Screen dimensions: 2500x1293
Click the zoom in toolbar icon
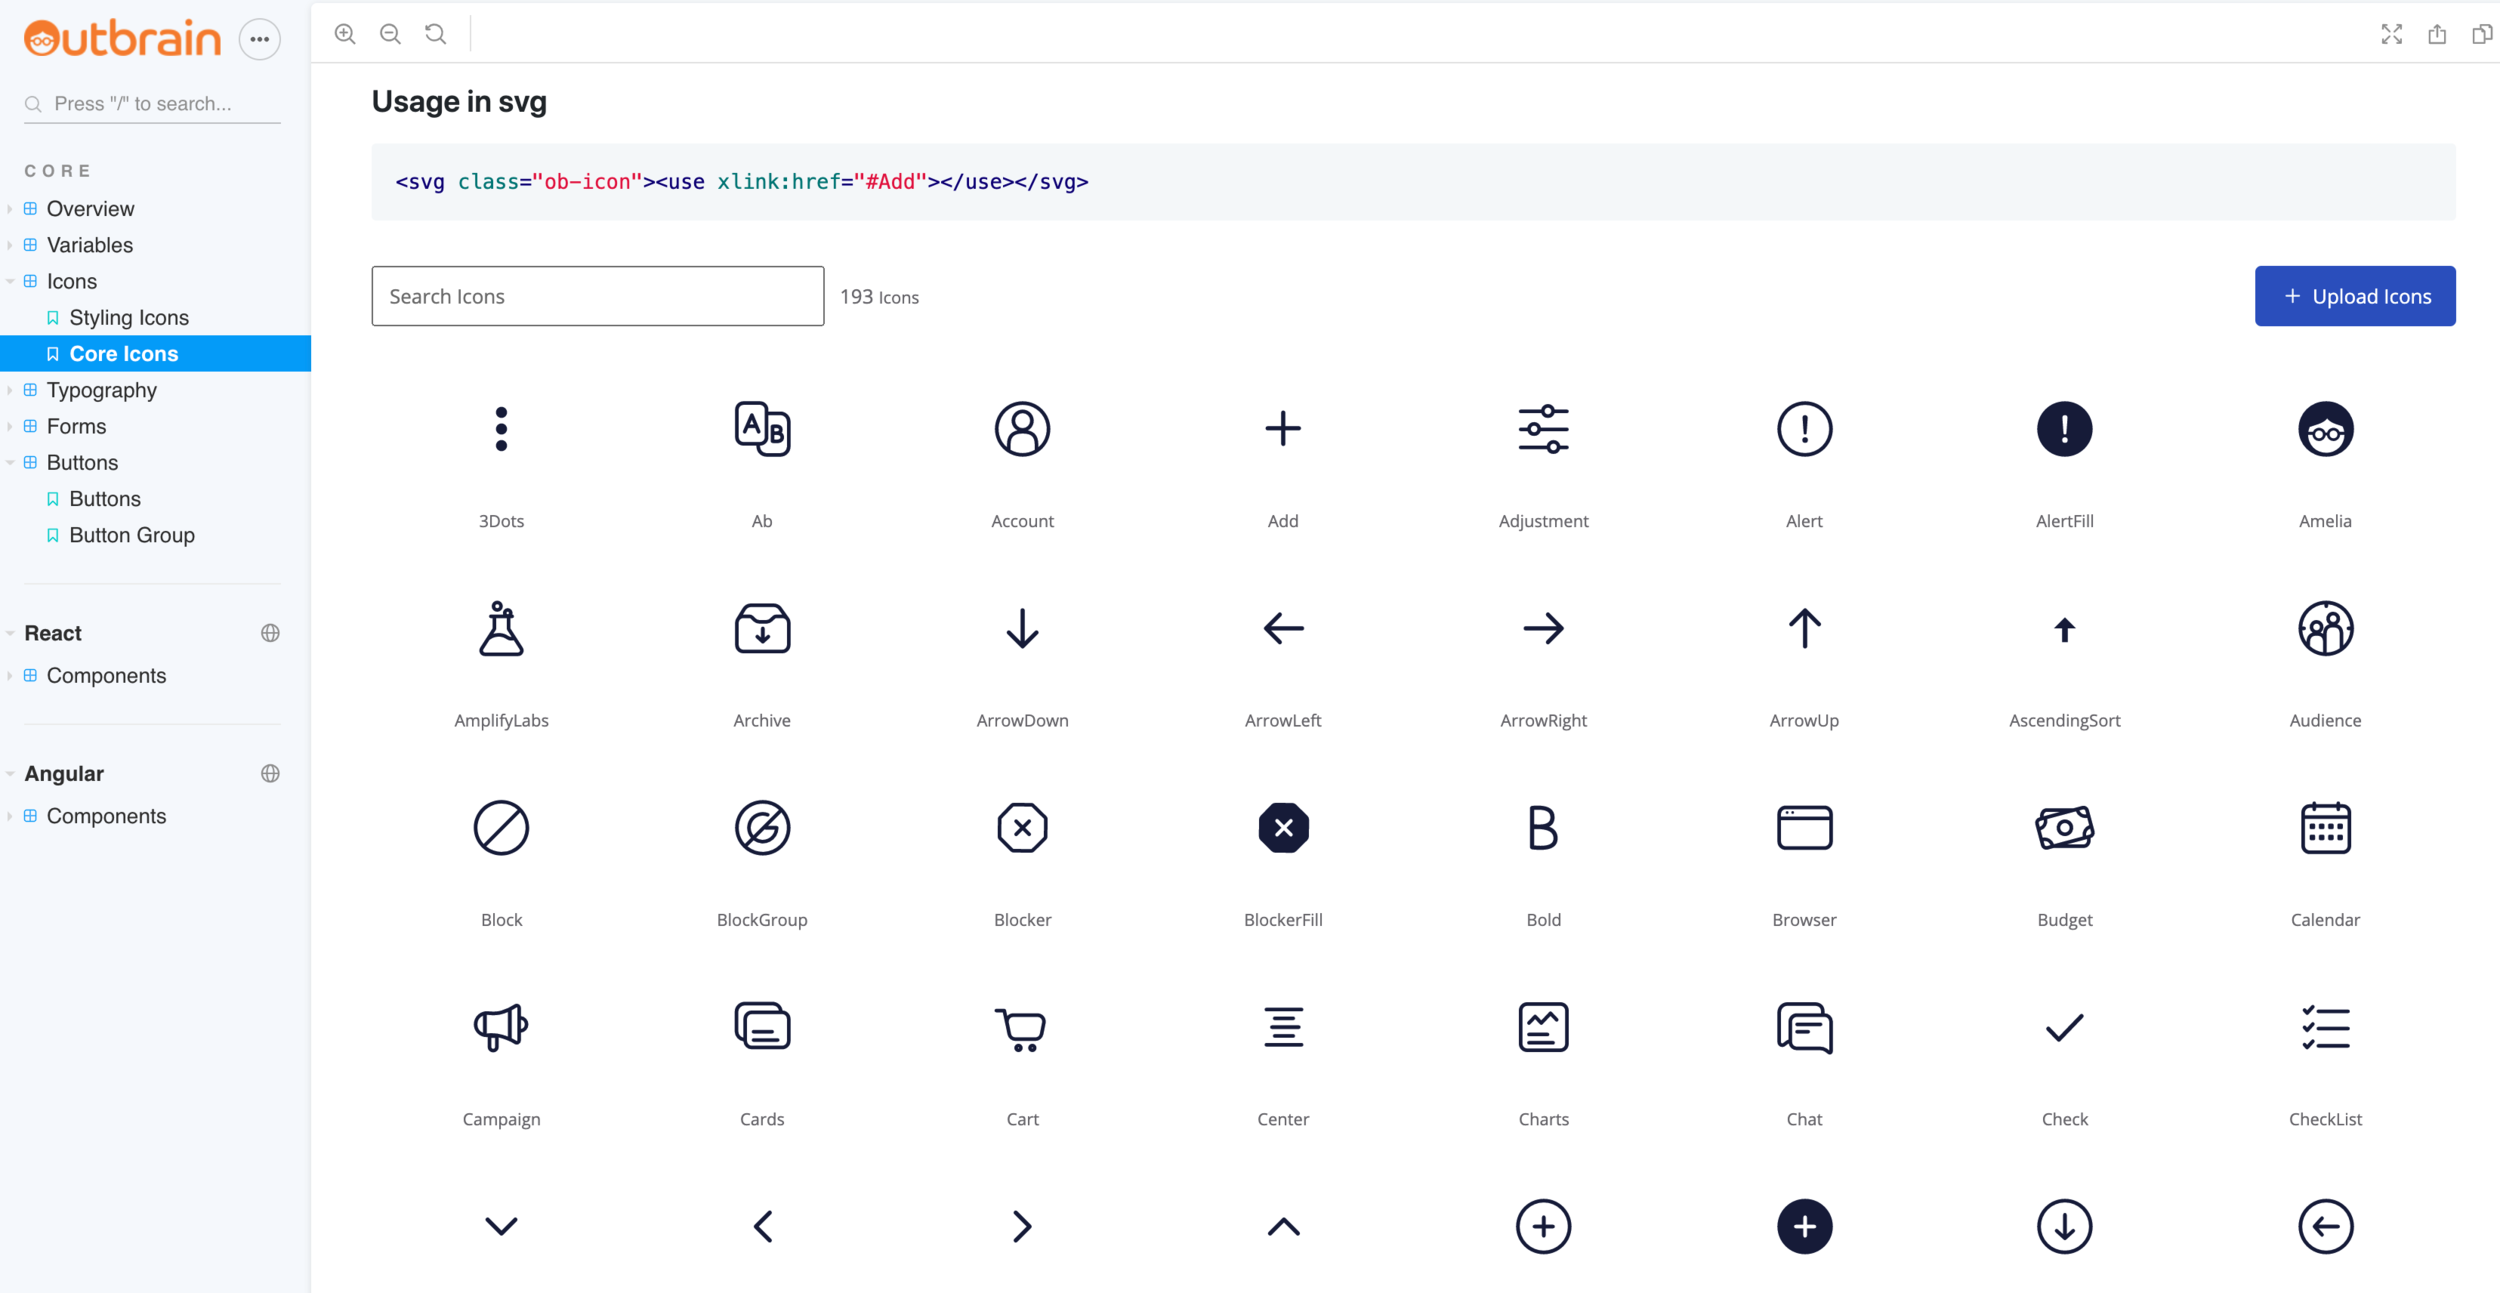pyautogui.click(x=345, y=34)
